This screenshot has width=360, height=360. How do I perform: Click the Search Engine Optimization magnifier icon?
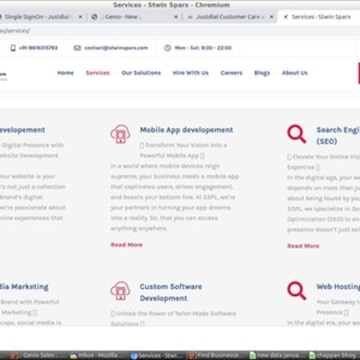pyautogui.click(x=297, y=134)
